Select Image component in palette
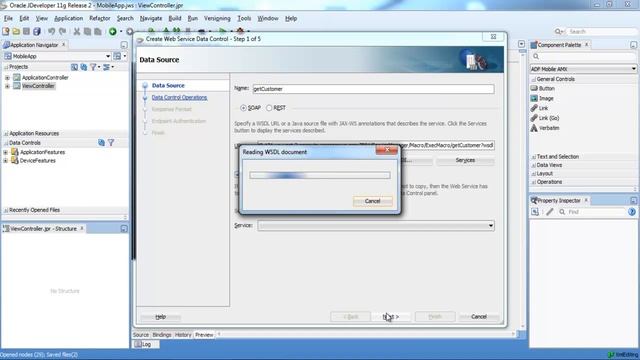The image size is (640, 360). click(x=542, y=98)
